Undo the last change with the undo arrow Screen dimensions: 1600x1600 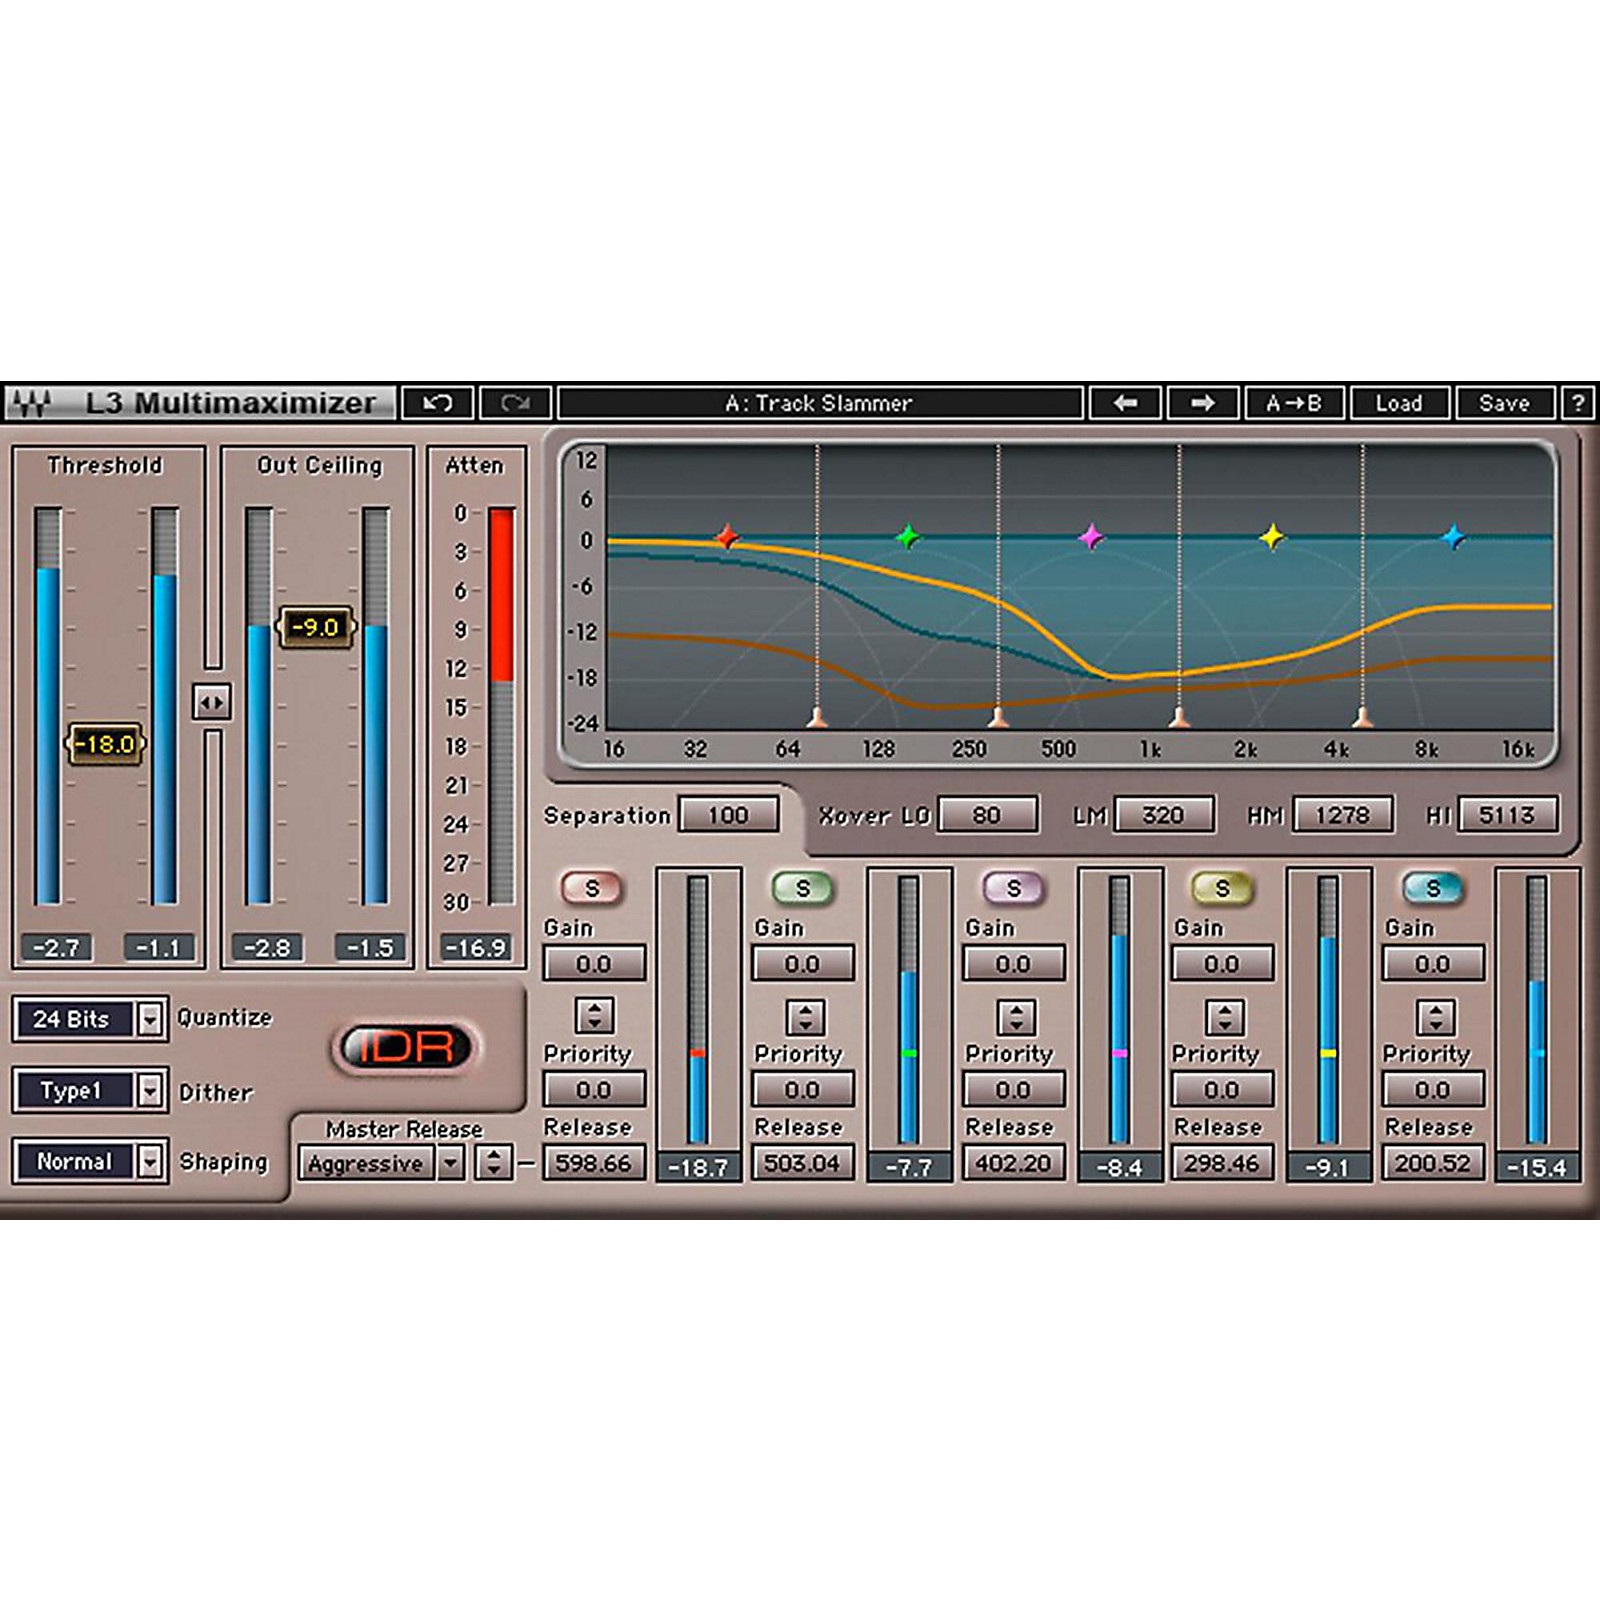tap(437, 403)
